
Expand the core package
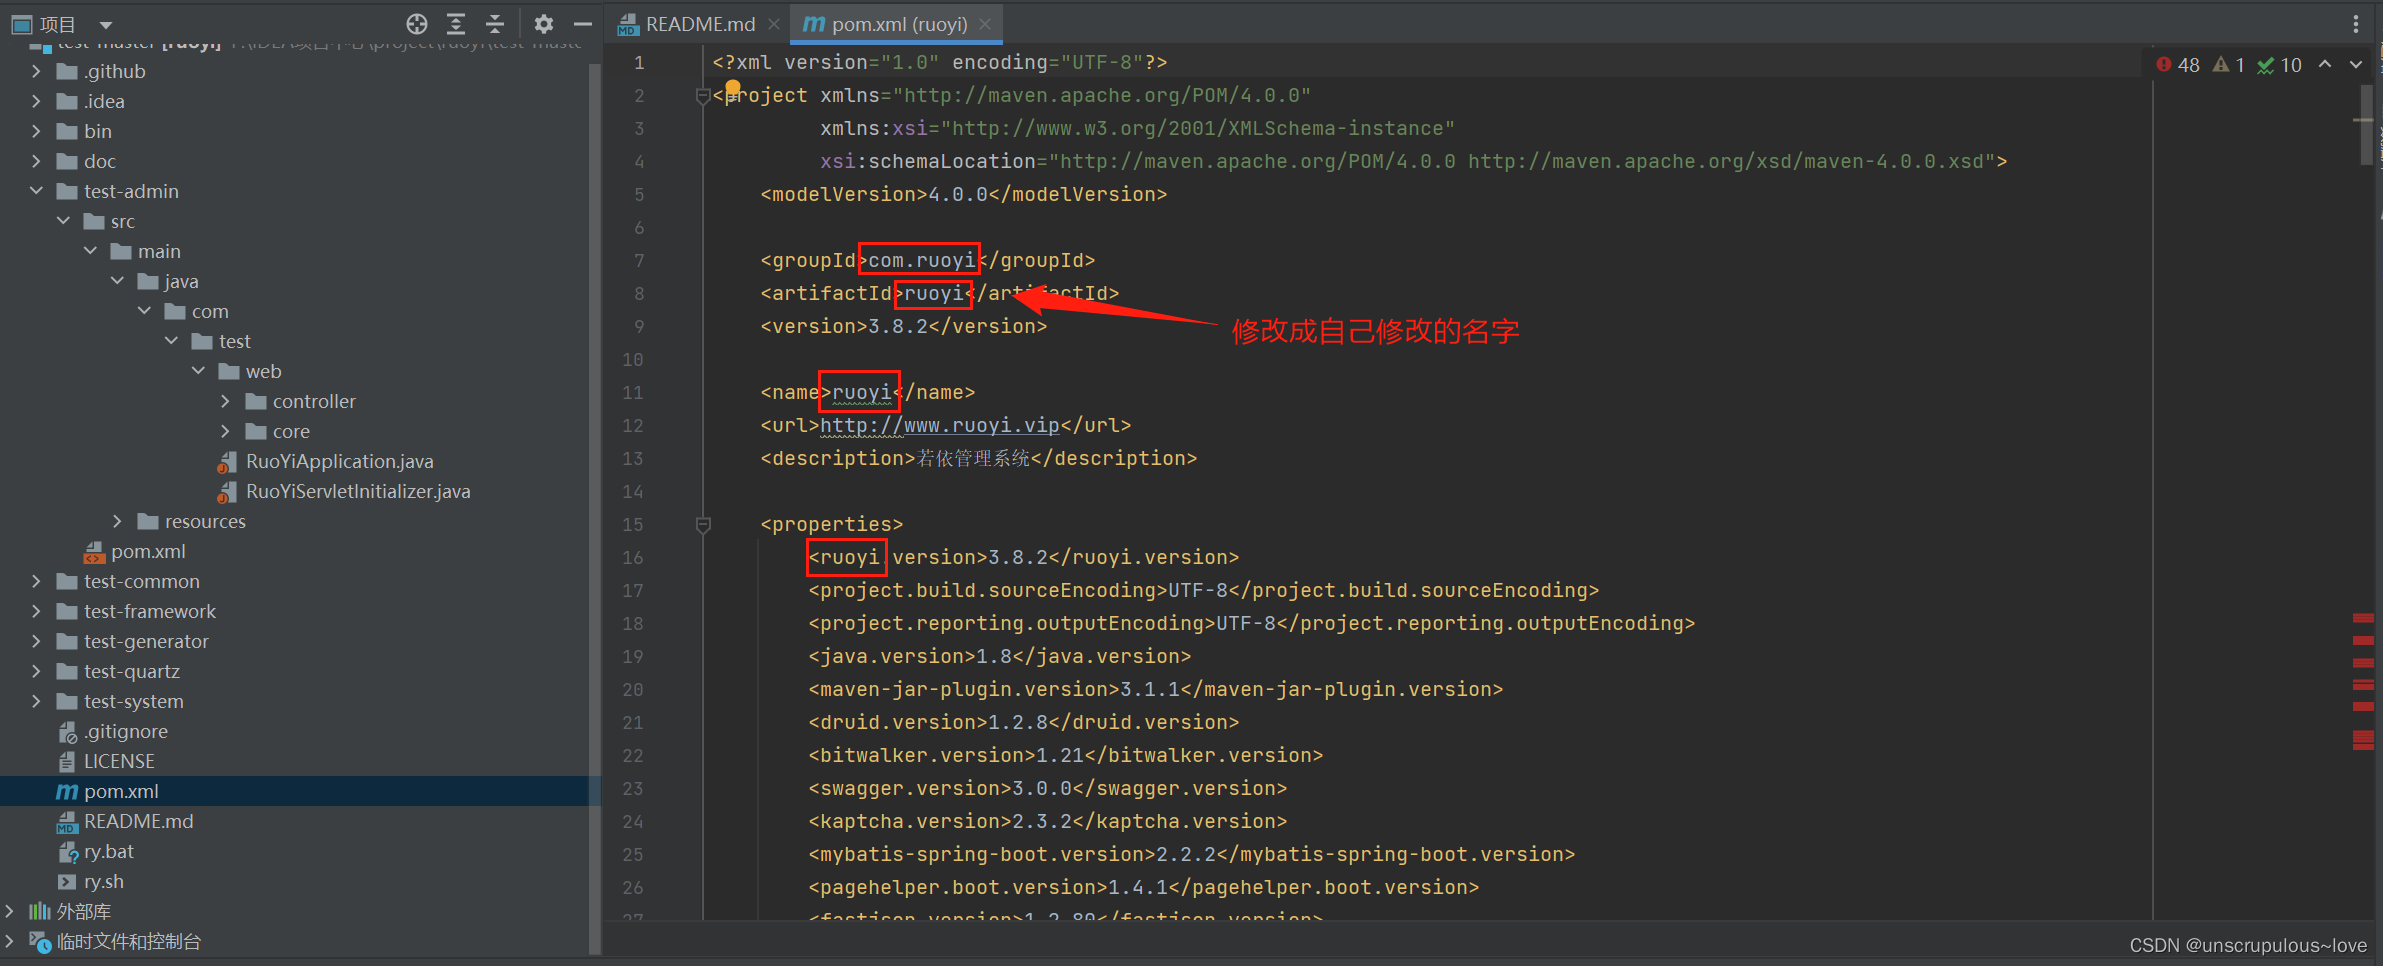(226, 431)
